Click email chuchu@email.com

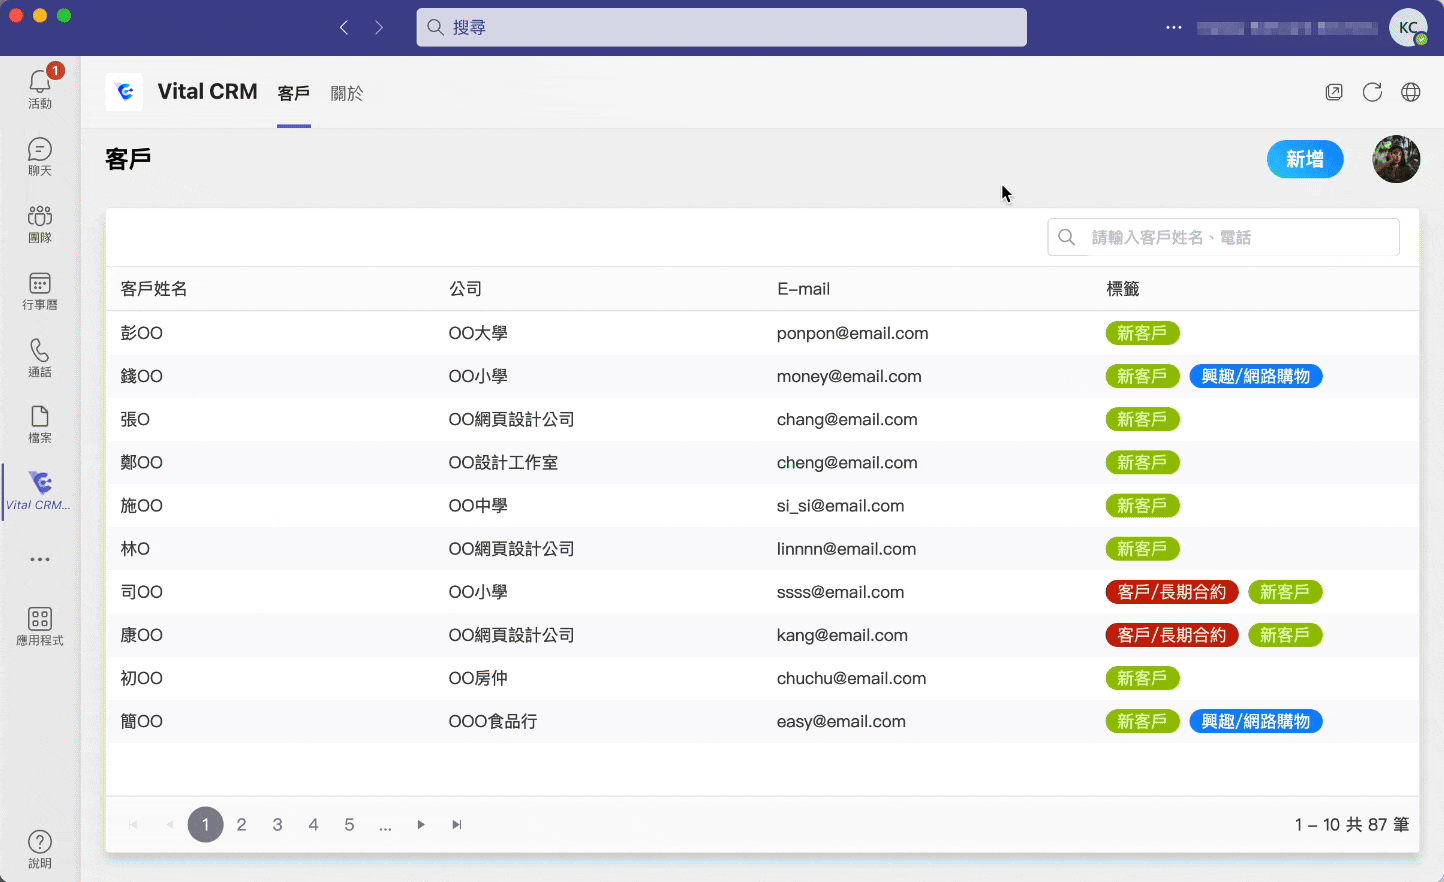tap(851, 677)
